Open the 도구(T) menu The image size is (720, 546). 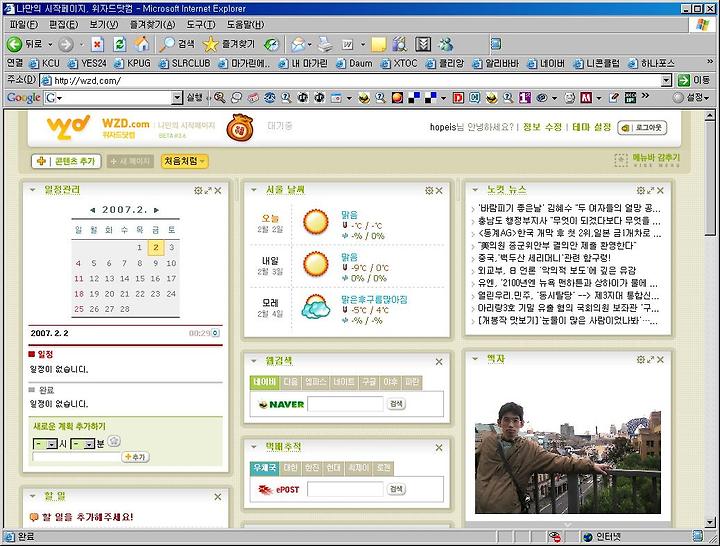201,24
